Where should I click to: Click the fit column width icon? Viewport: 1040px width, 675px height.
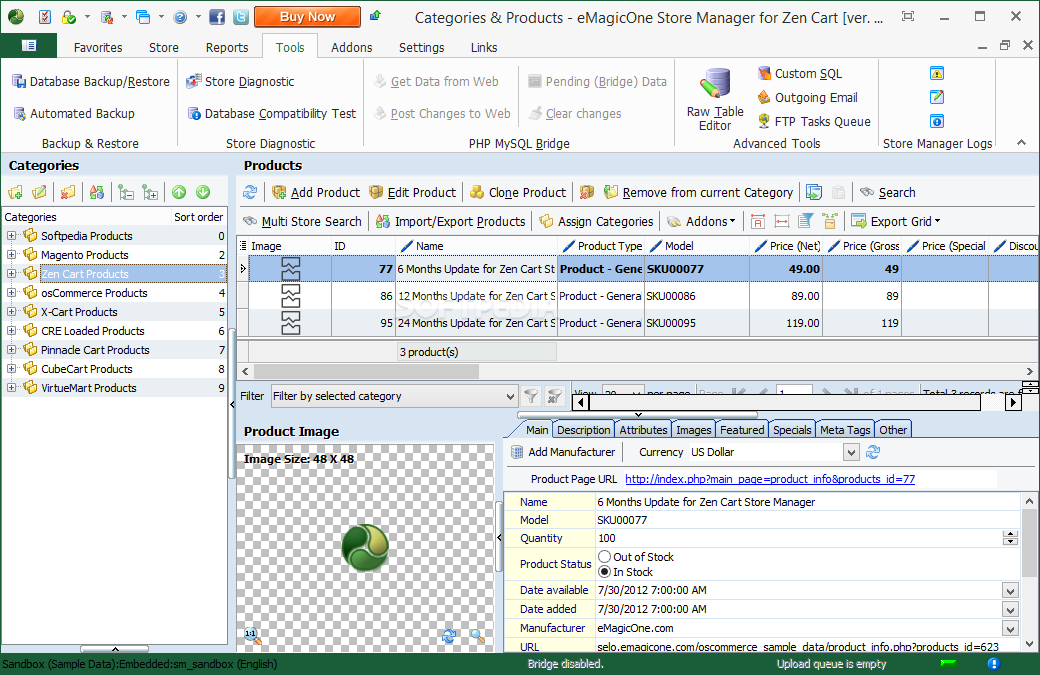point(782,221)
